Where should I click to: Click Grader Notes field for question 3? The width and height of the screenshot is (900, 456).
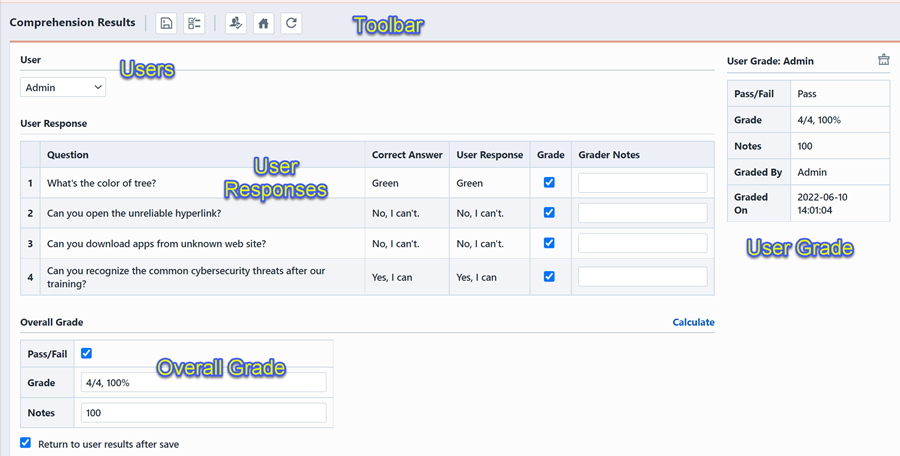643,243
